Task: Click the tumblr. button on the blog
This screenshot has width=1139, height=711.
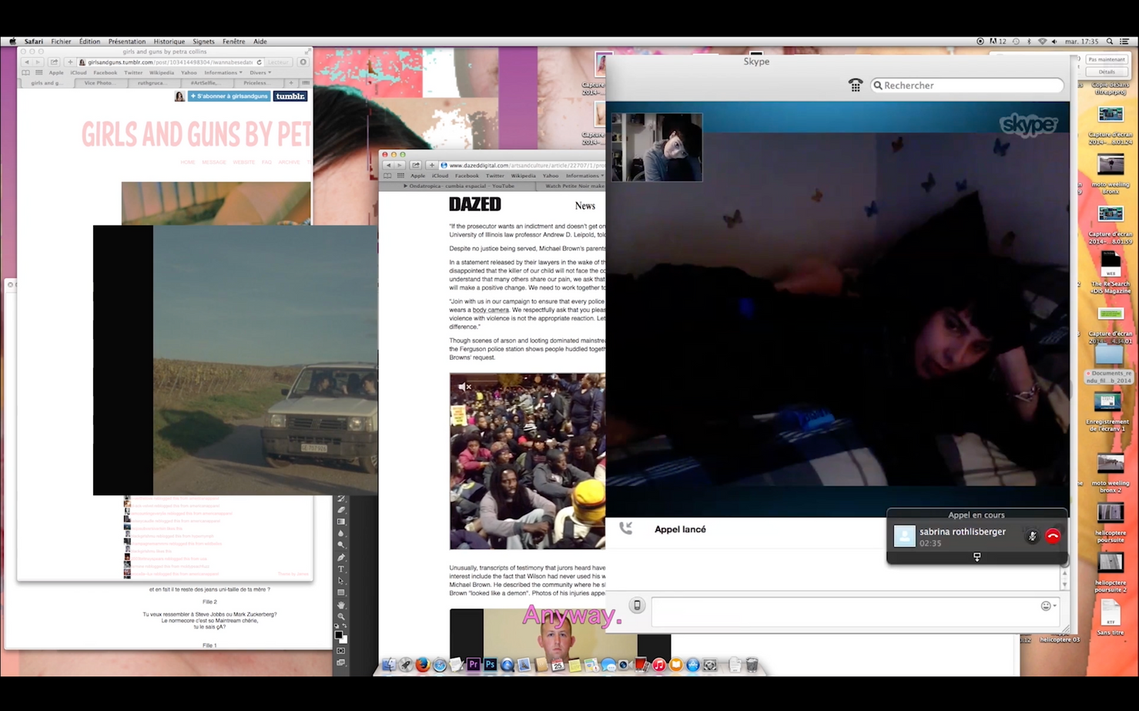Action: tap(290, 96)
